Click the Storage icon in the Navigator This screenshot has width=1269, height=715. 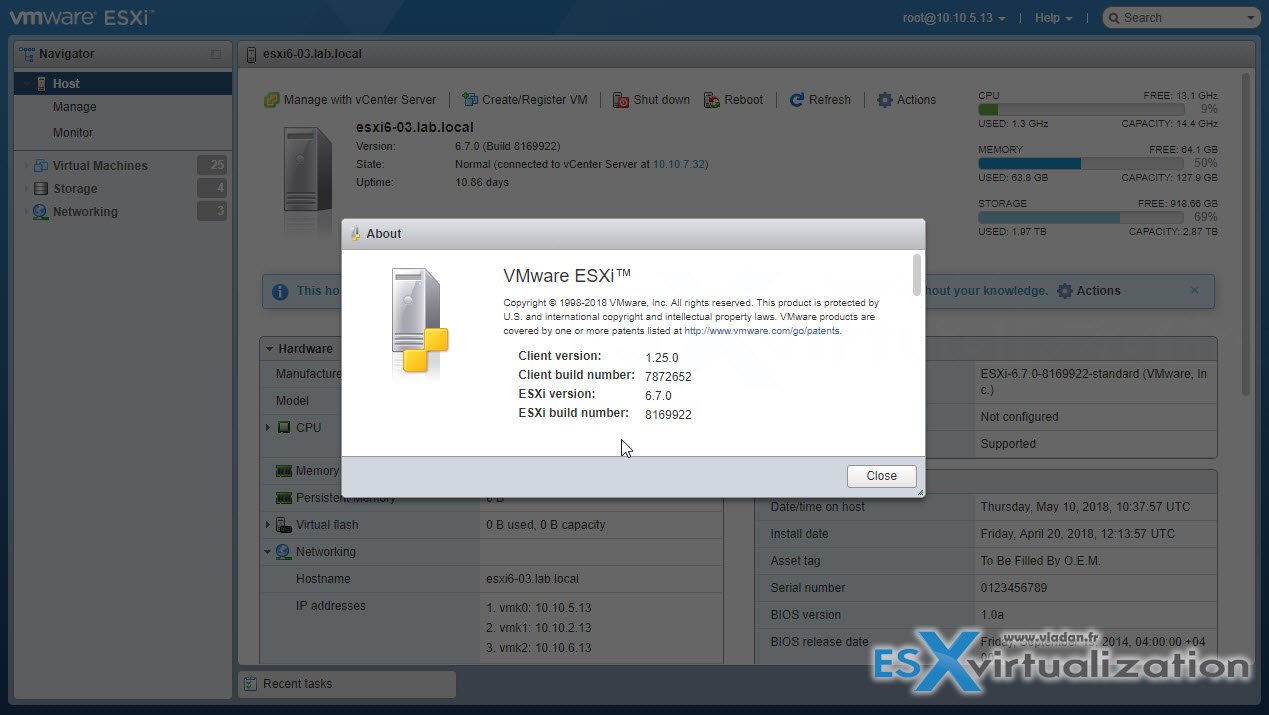tap(41, 189)
